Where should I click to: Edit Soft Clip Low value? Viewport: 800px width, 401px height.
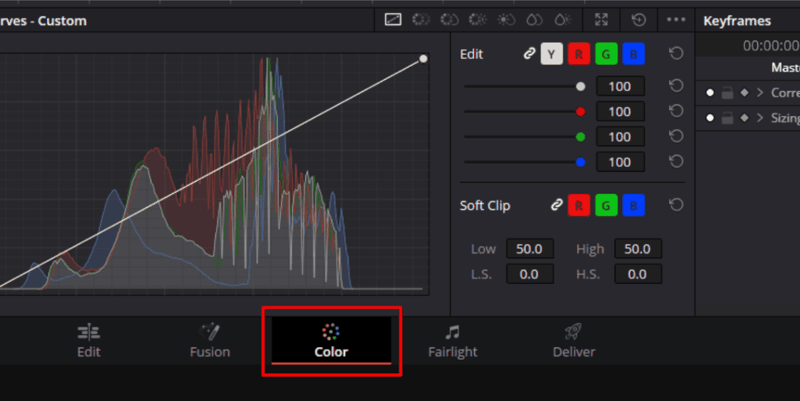coord(530,249)
